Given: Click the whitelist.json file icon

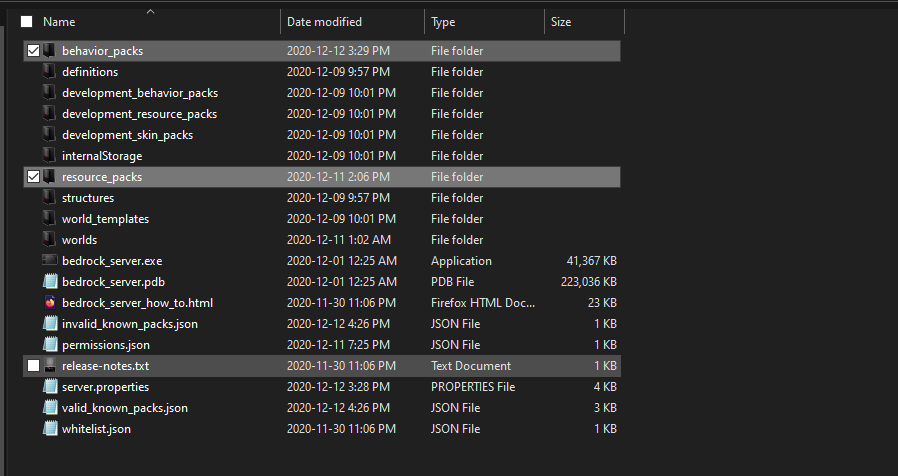Looking at the screenshot, I should coord(50,429).
